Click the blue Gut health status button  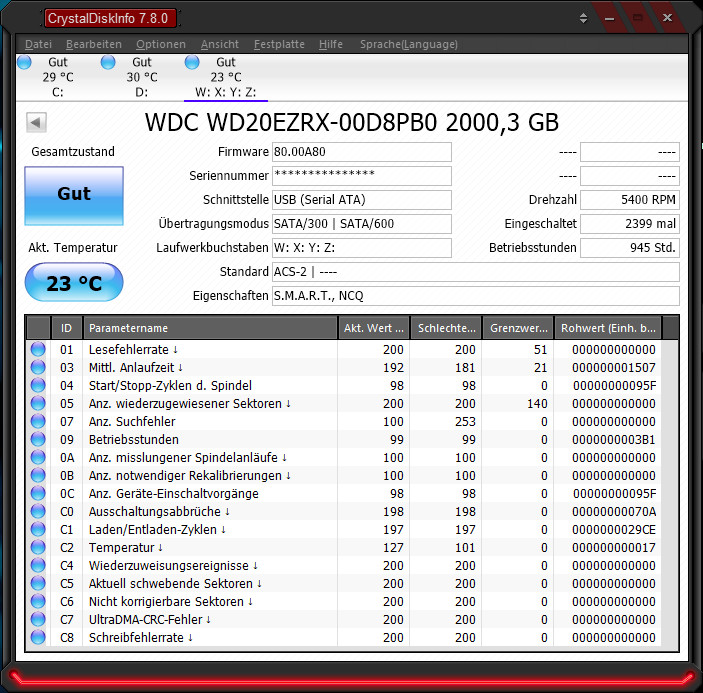[74, 195]
